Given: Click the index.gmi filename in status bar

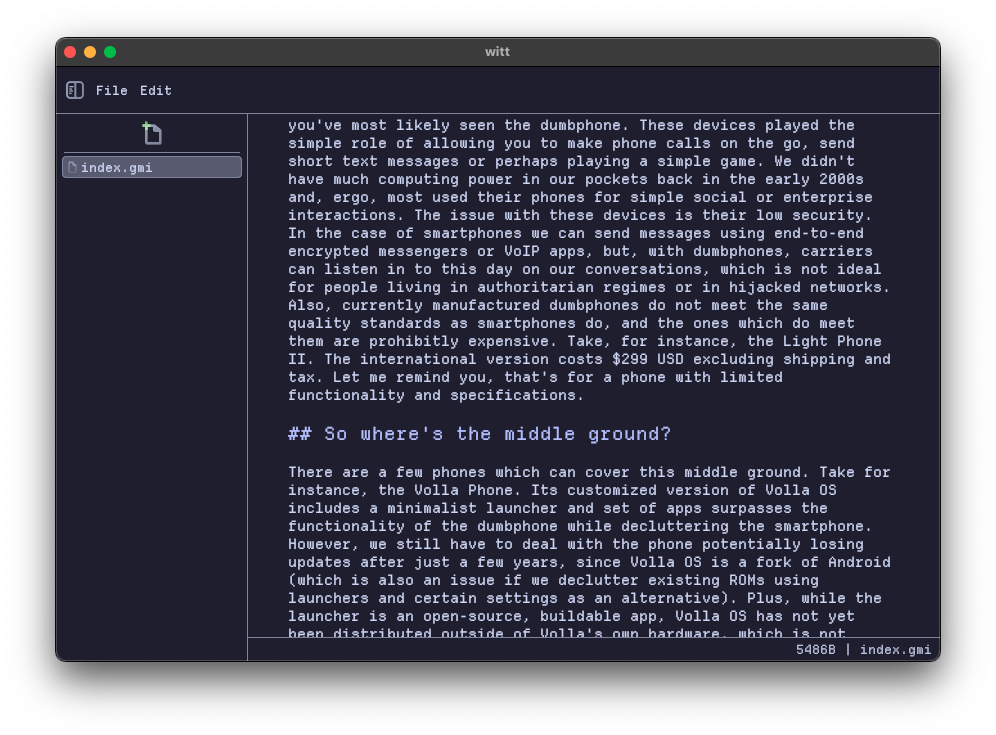Looking at the screenshot, I should 895,650.
